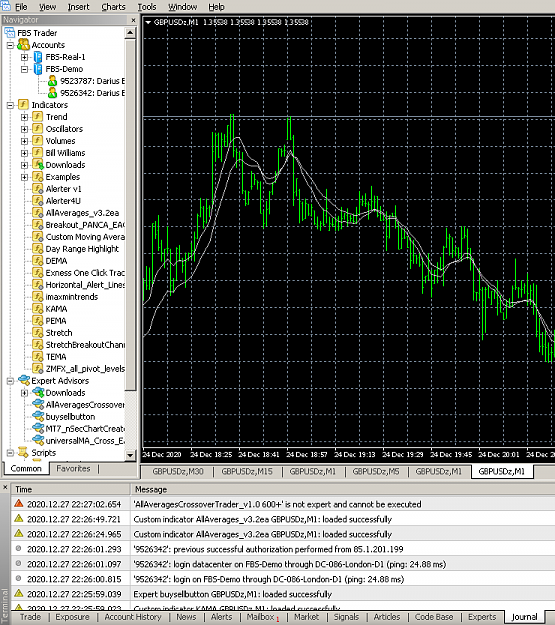Expand Expert Advisors Downloads folder
555x625 pixels.
tap(24, 393)
